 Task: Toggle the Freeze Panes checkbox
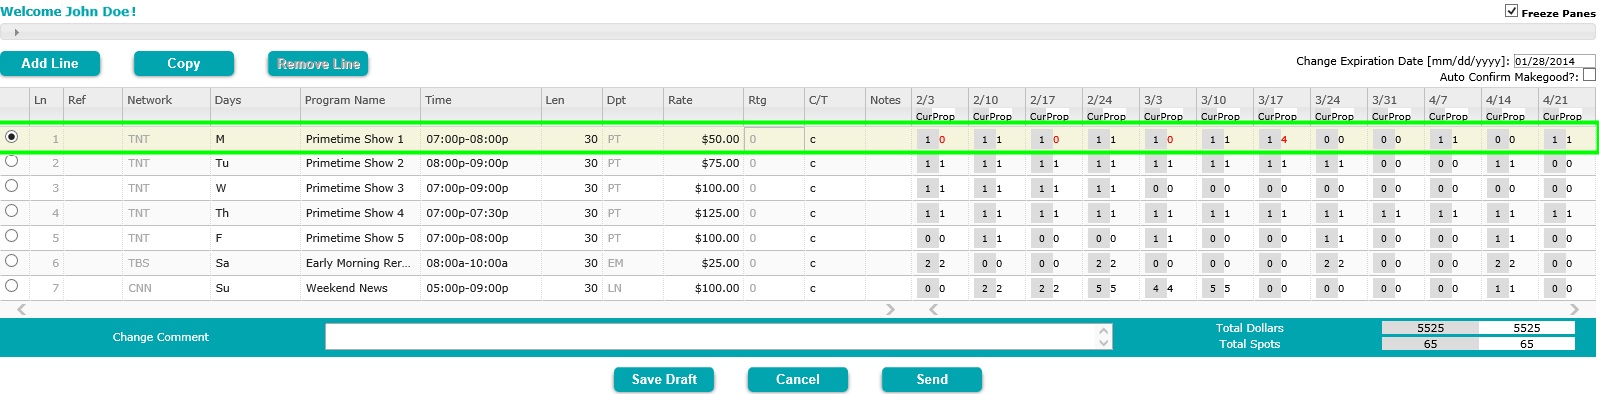[1511, 11]
